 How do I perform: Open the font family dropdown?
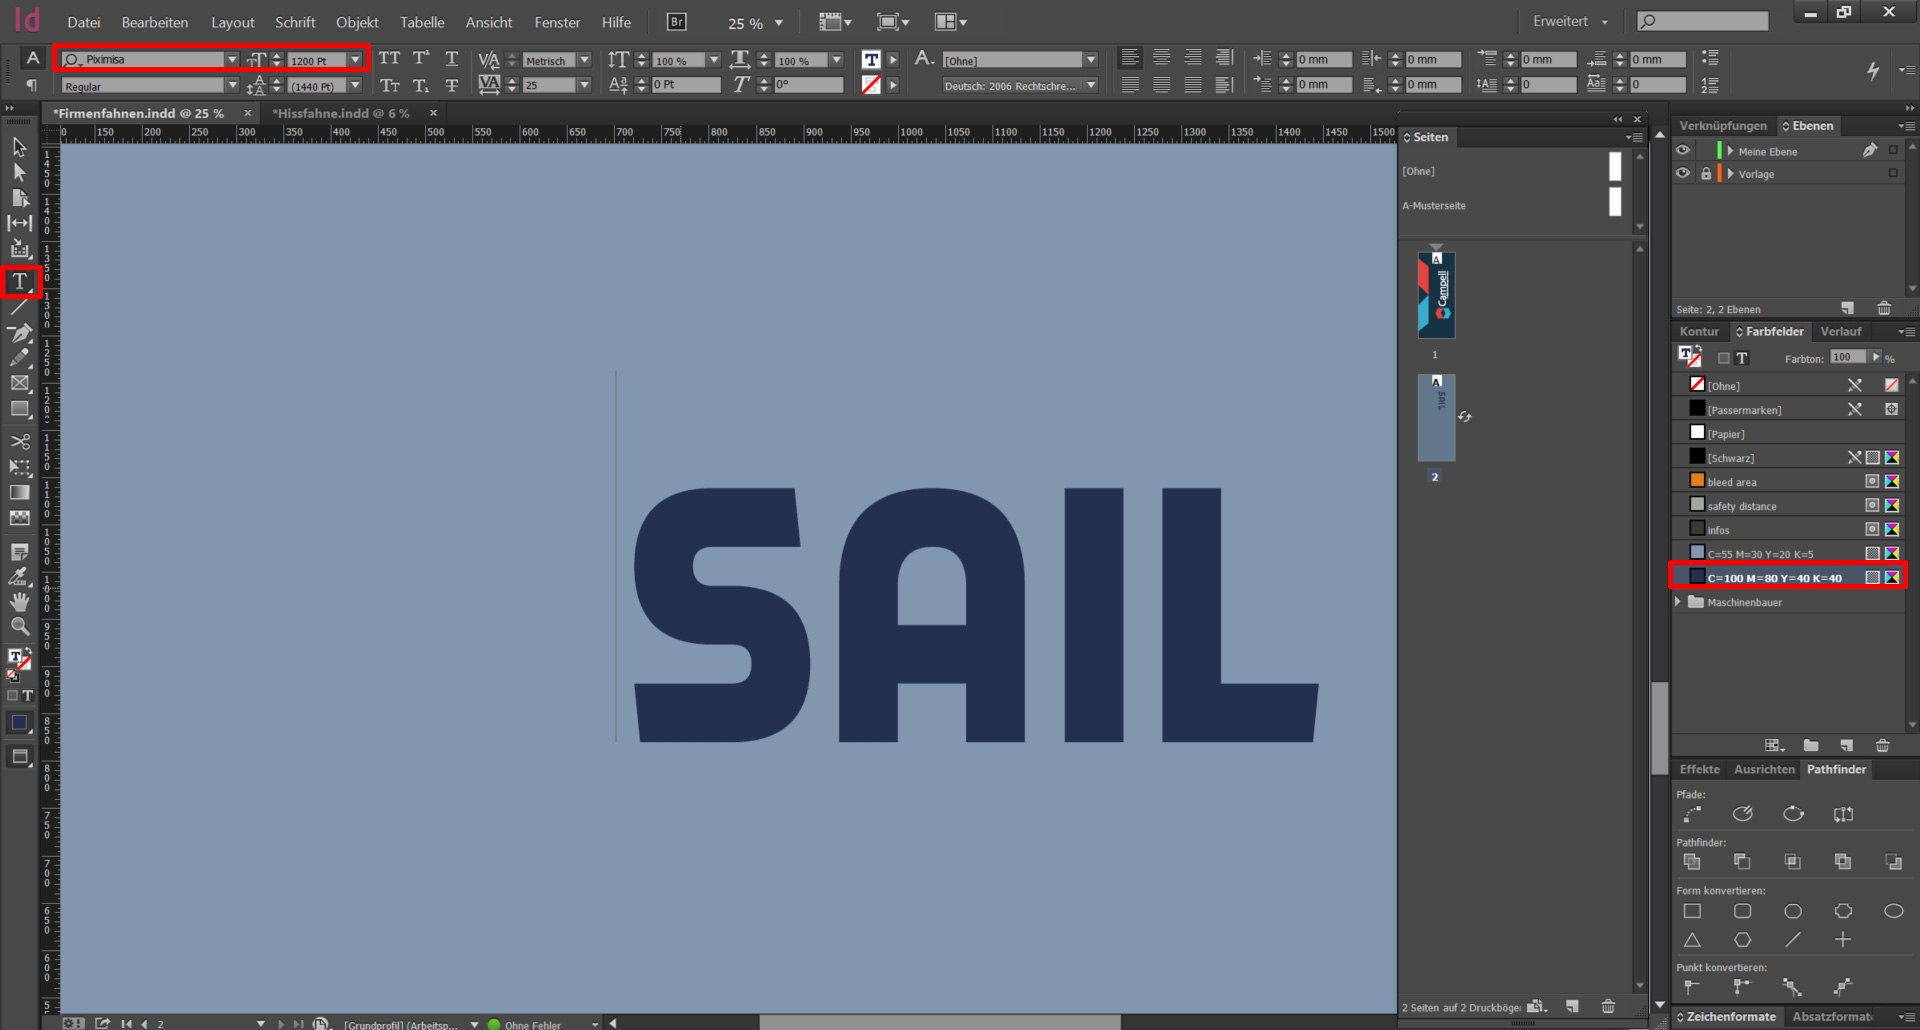pyautogui.click(x=232, y=60)
